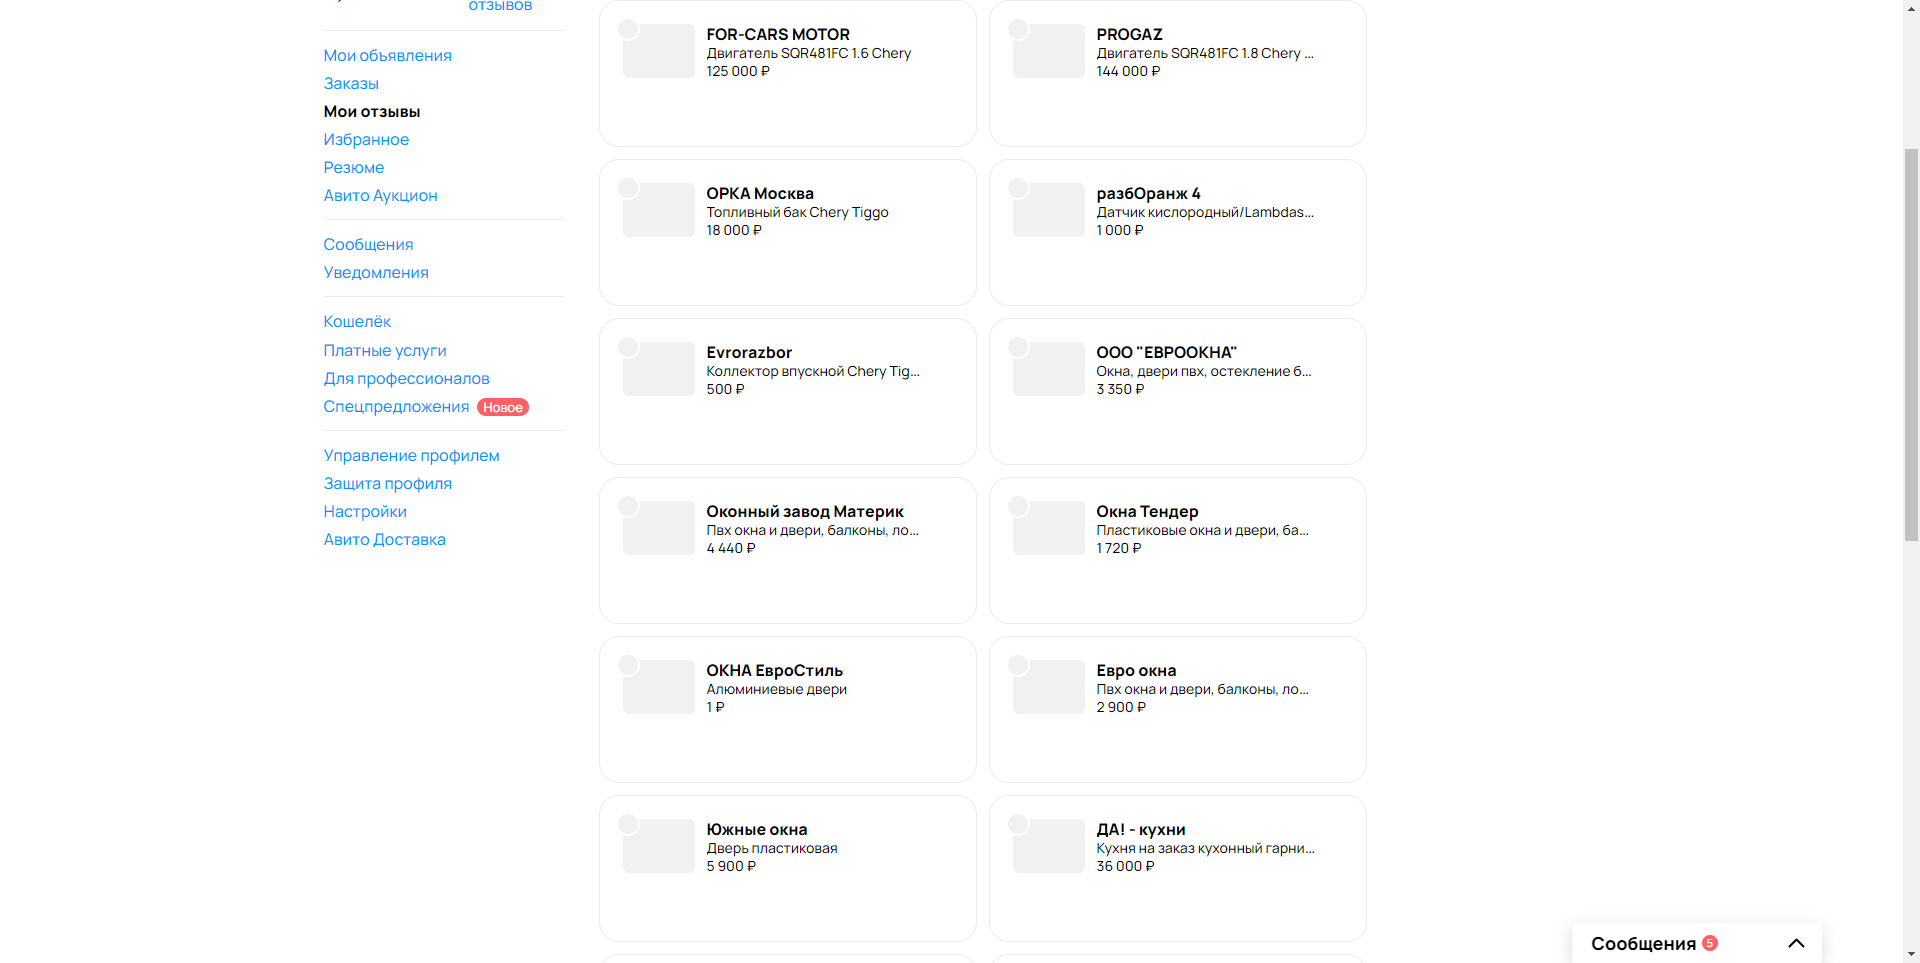Go to Заказы section
The width and height of the screenshot is (1920, 963).
(x=351, y=83)
